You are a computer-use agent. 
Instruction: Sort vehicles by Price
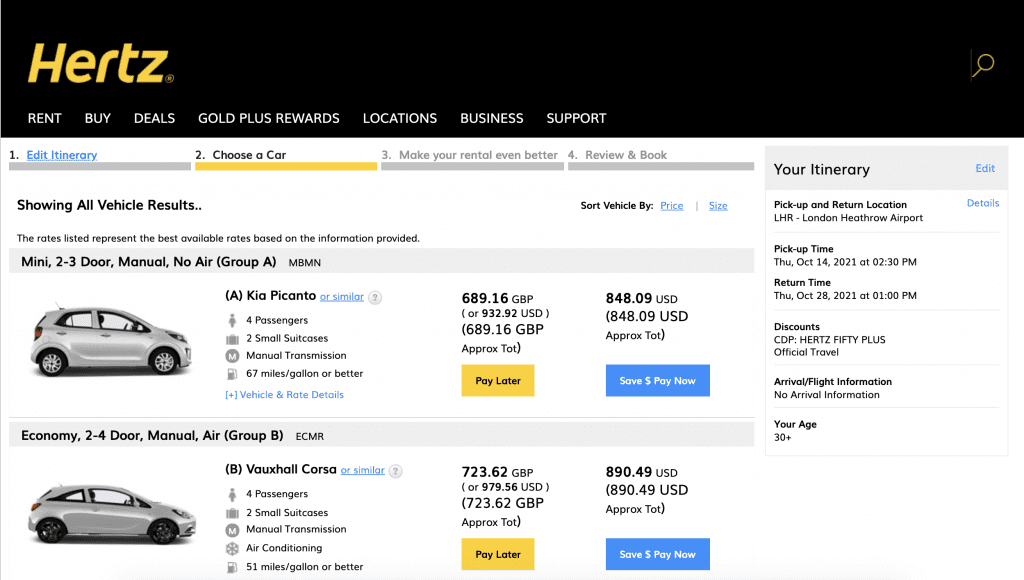point(671,206)
